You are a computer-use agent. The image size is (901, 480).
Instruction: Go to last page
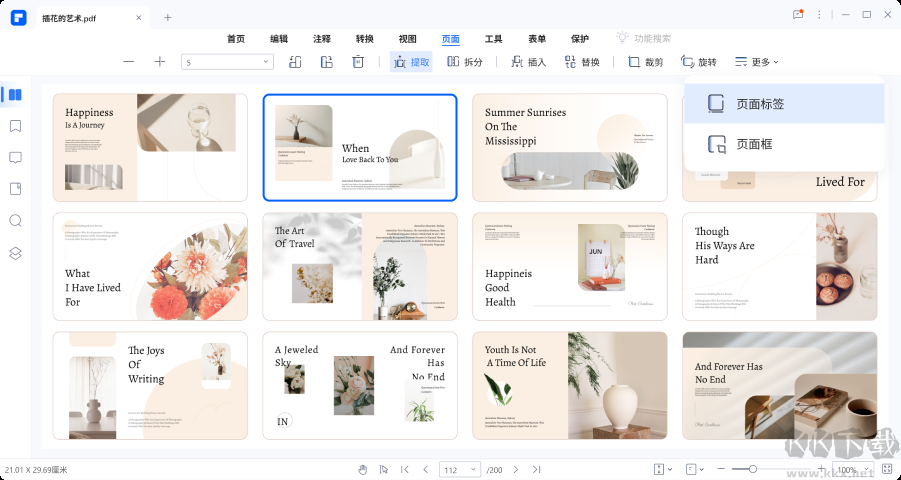click(x=536, y=470)
